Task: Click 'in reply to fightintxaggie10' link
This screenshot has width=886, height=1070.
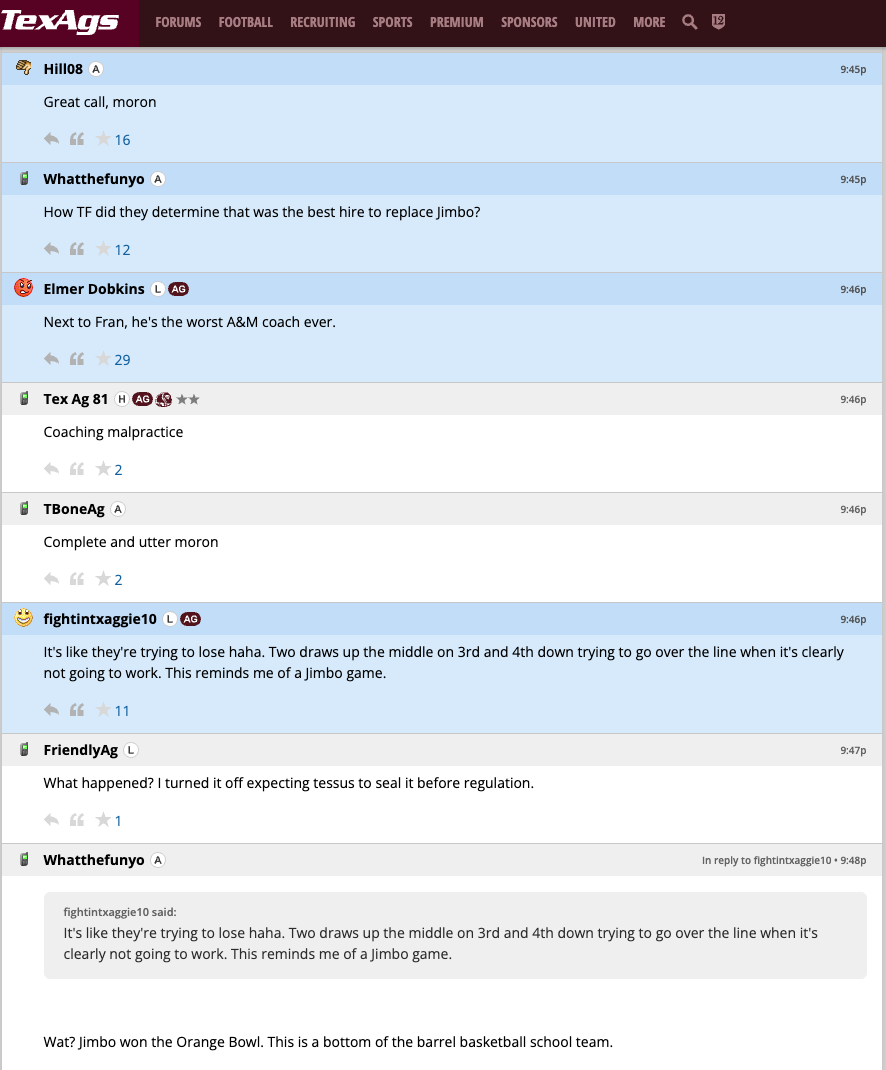Action: (767, 860)
